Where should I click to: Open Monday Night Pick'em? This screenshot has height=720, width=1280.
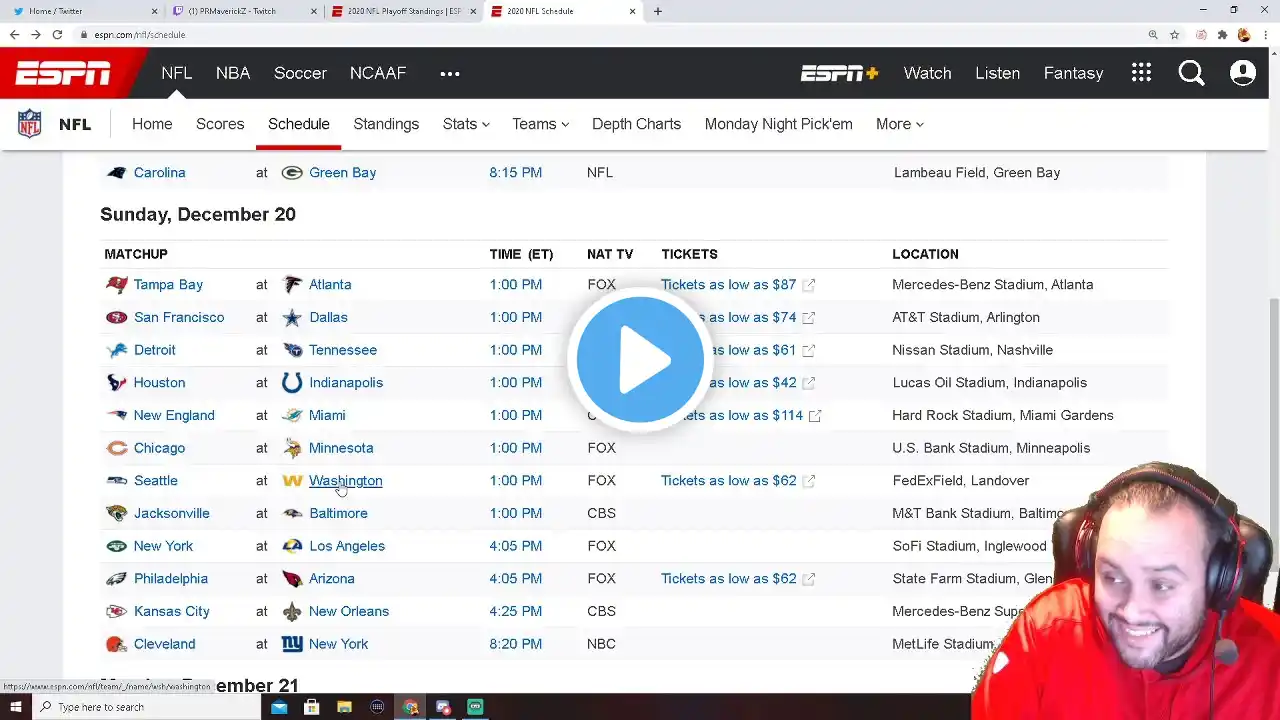tap(779, 124)
